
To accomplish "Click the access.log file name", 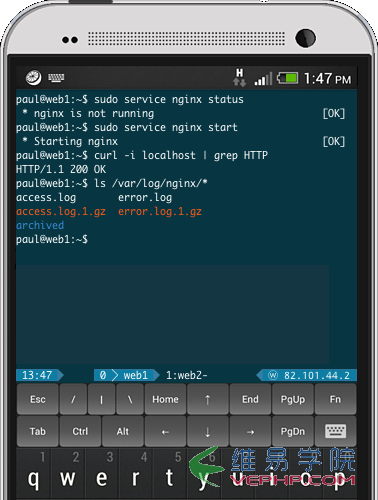I will tap(46, 198).
